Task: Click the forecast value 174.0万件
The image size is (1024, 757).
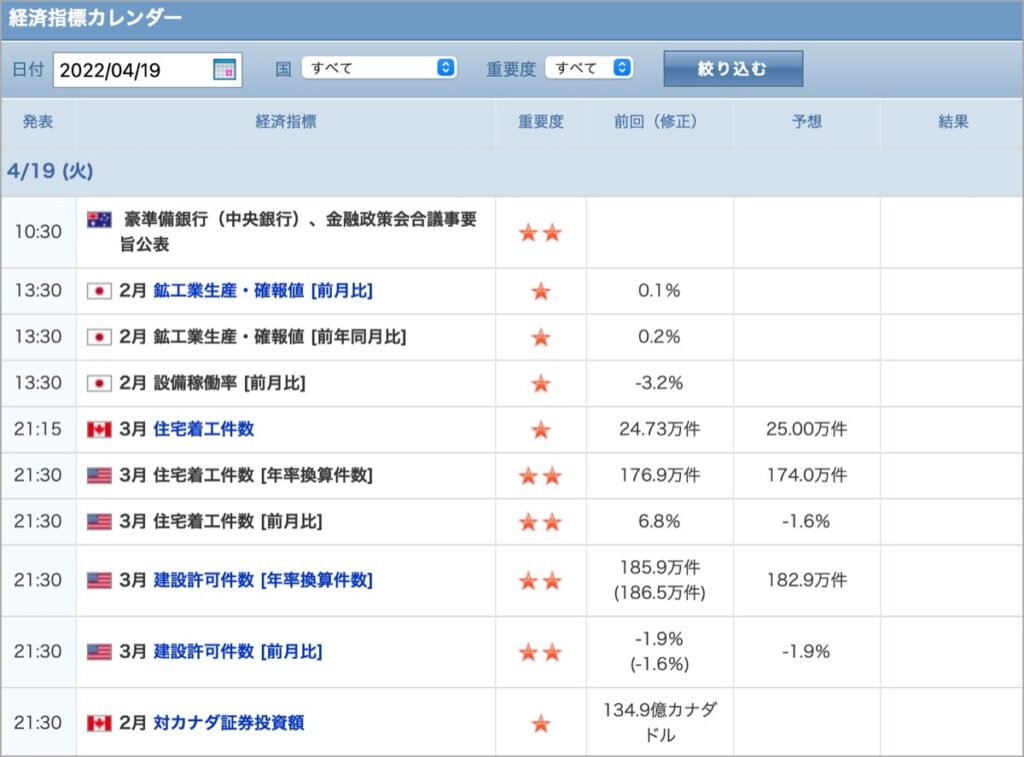Action: 807,475
